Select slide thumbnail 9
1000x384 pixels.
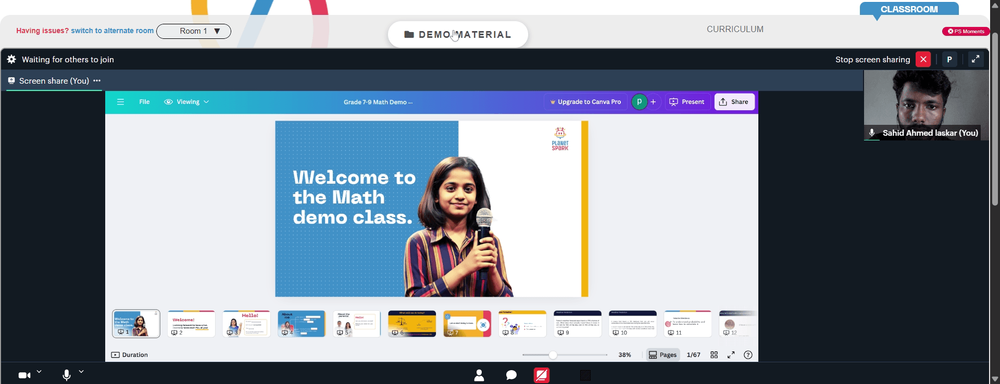(577, 323)
